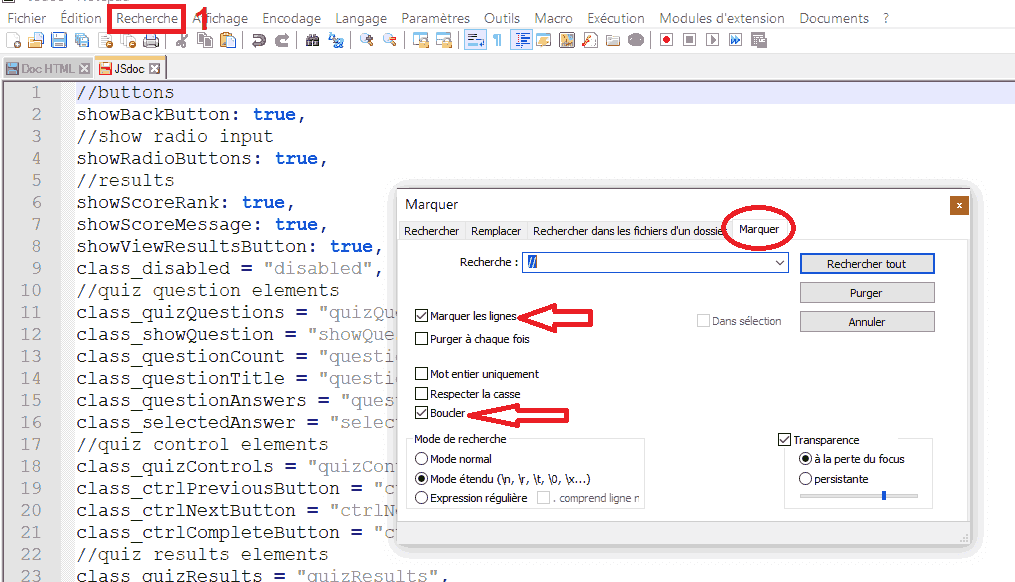Click the Zoom out magnifier icon
This screenshot has height=582, width=1015.
(390, 41)
